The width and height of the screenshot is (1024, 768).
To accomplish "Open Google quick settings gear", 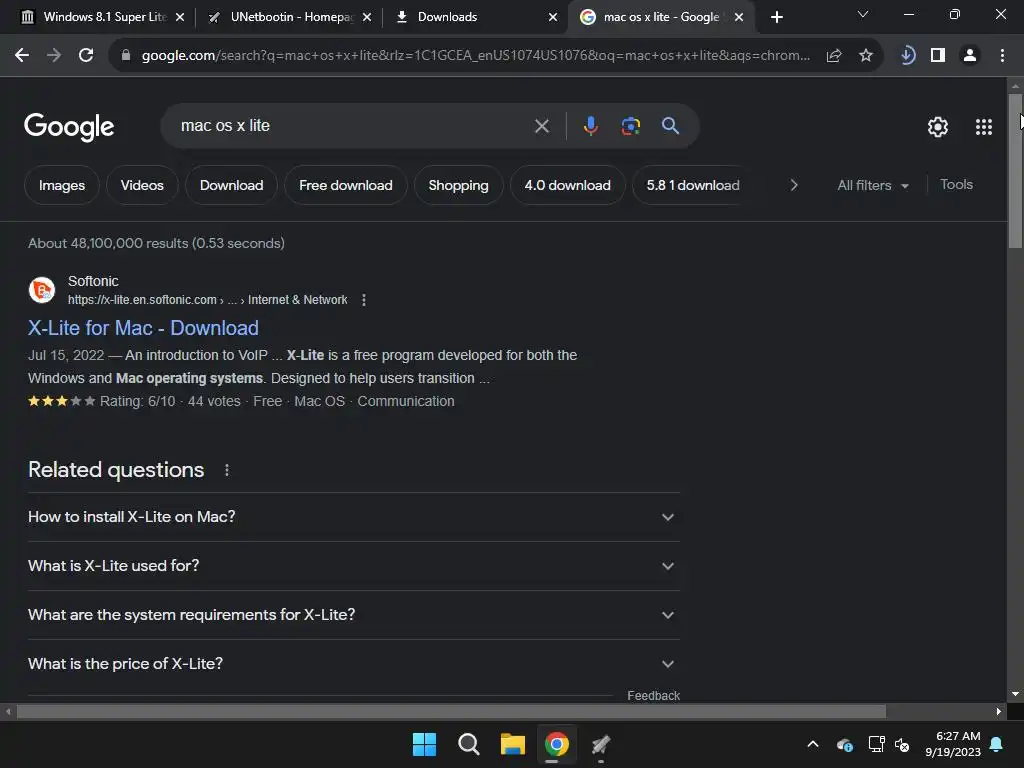I will click(938, 127).
